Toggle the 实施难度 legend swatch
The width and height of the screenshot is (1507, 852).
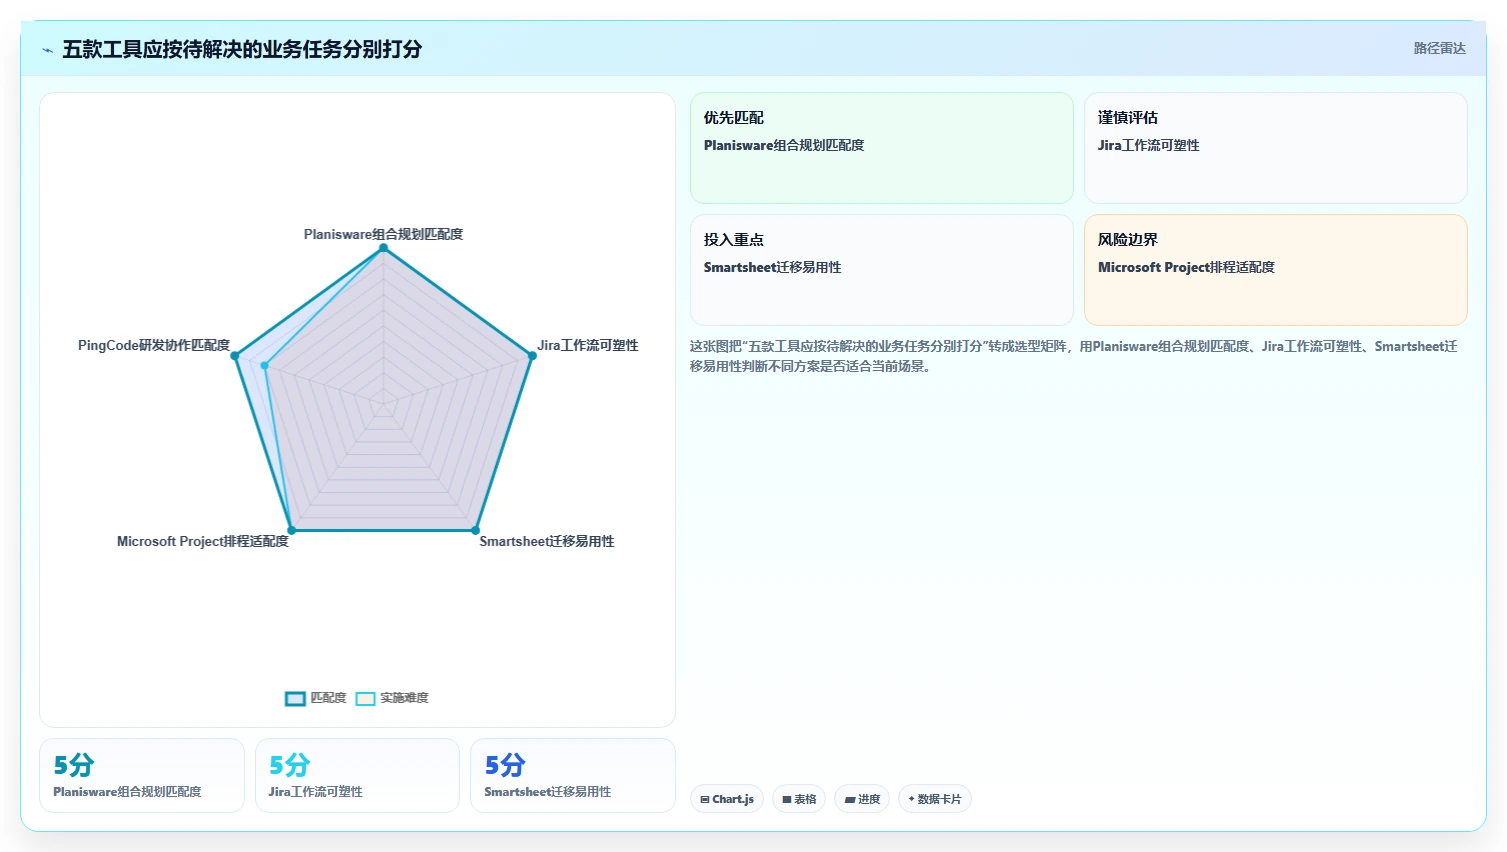365,698
